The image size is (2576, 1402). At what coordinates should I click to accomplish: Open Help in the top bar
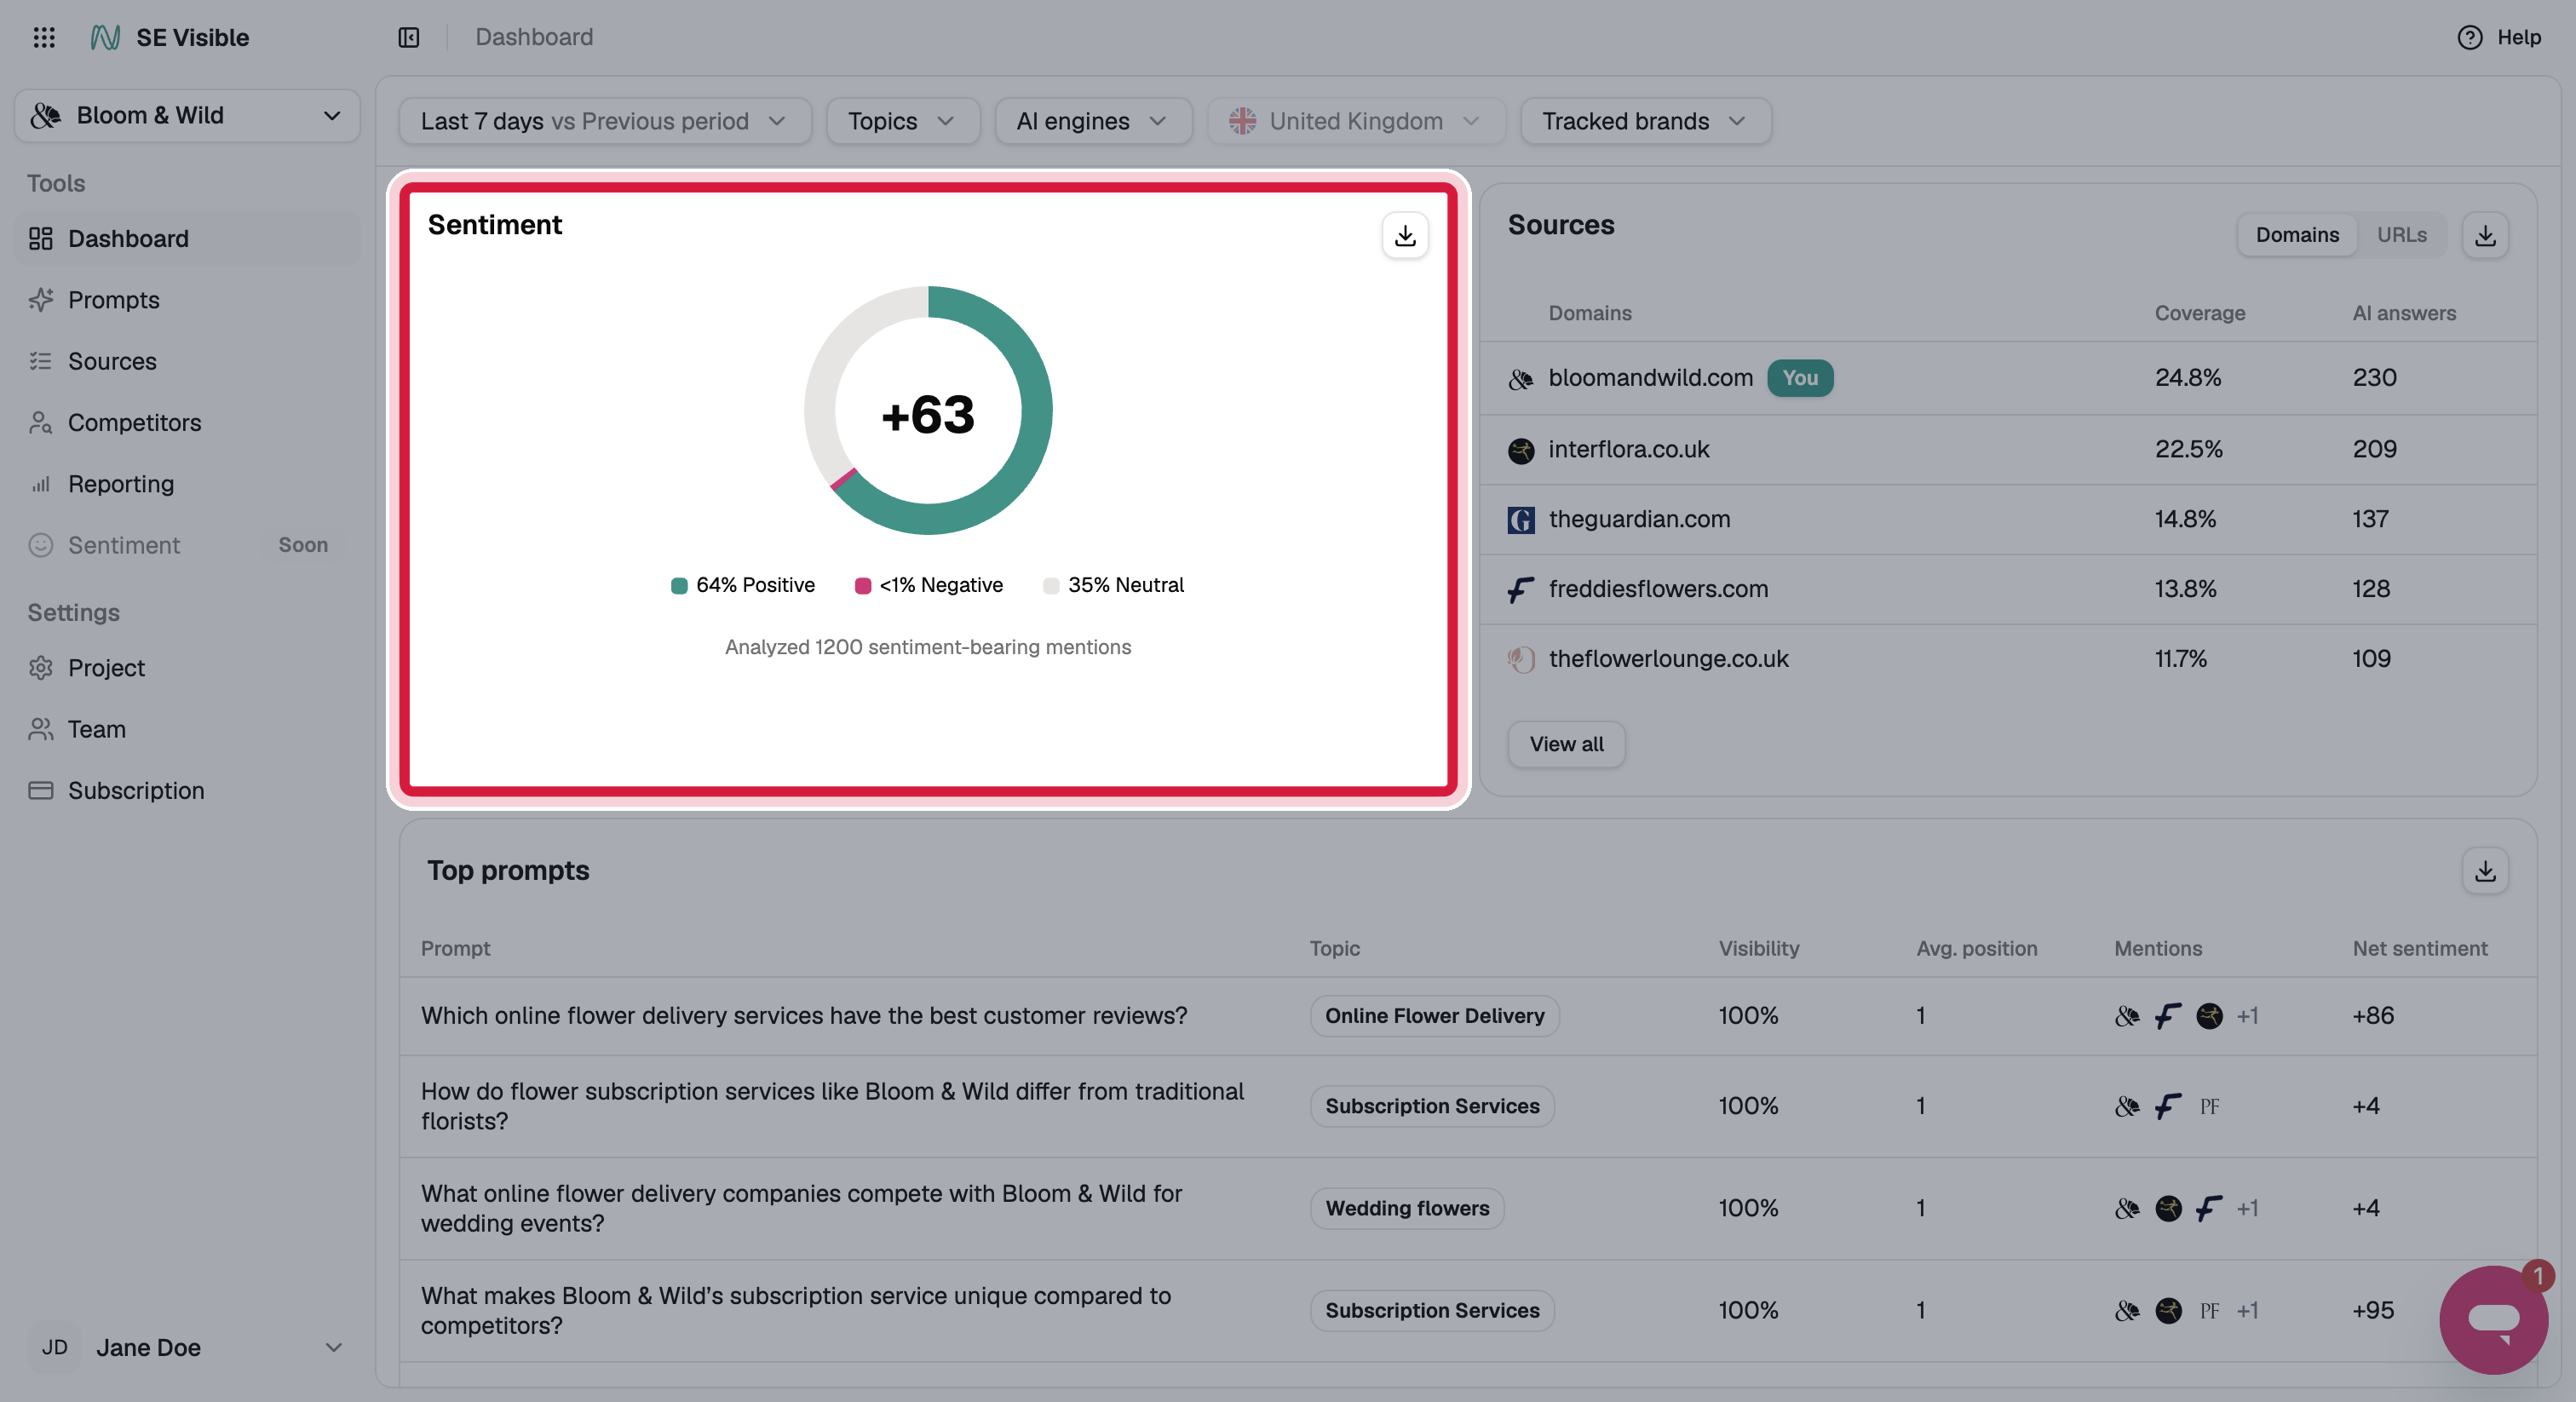pos(2499,37)
